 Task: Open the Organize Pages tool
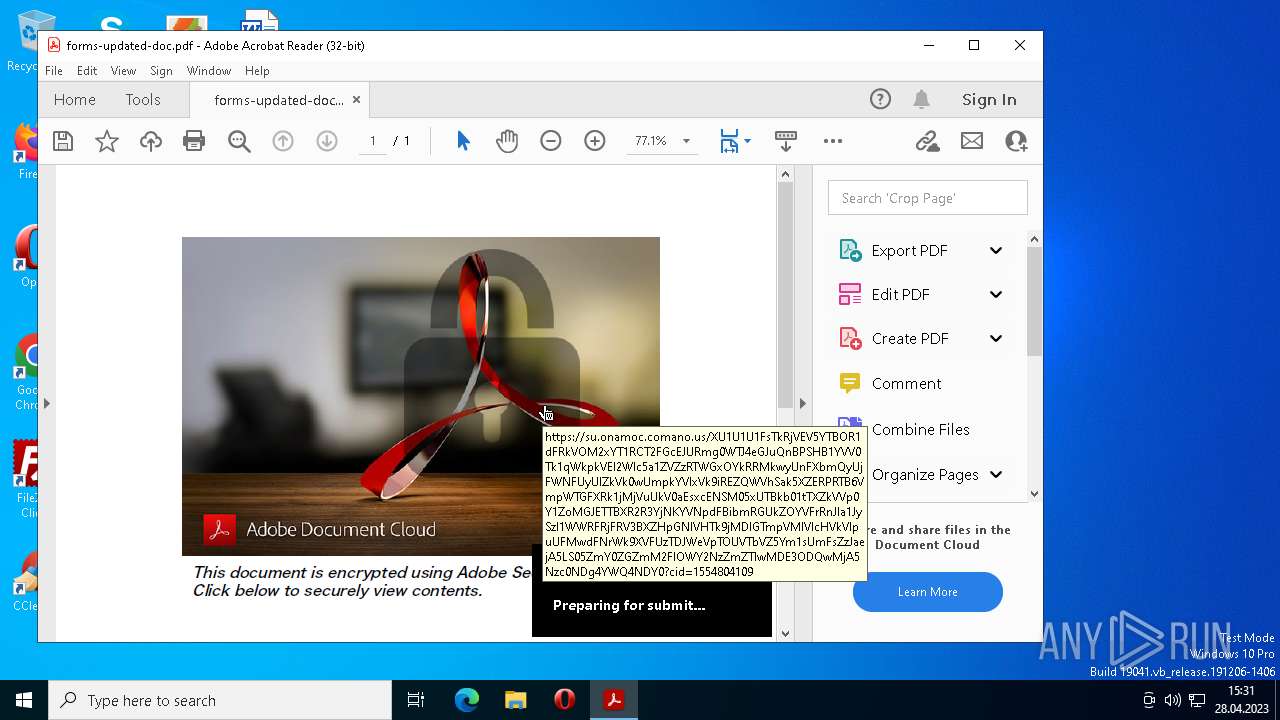pos(924,475)
